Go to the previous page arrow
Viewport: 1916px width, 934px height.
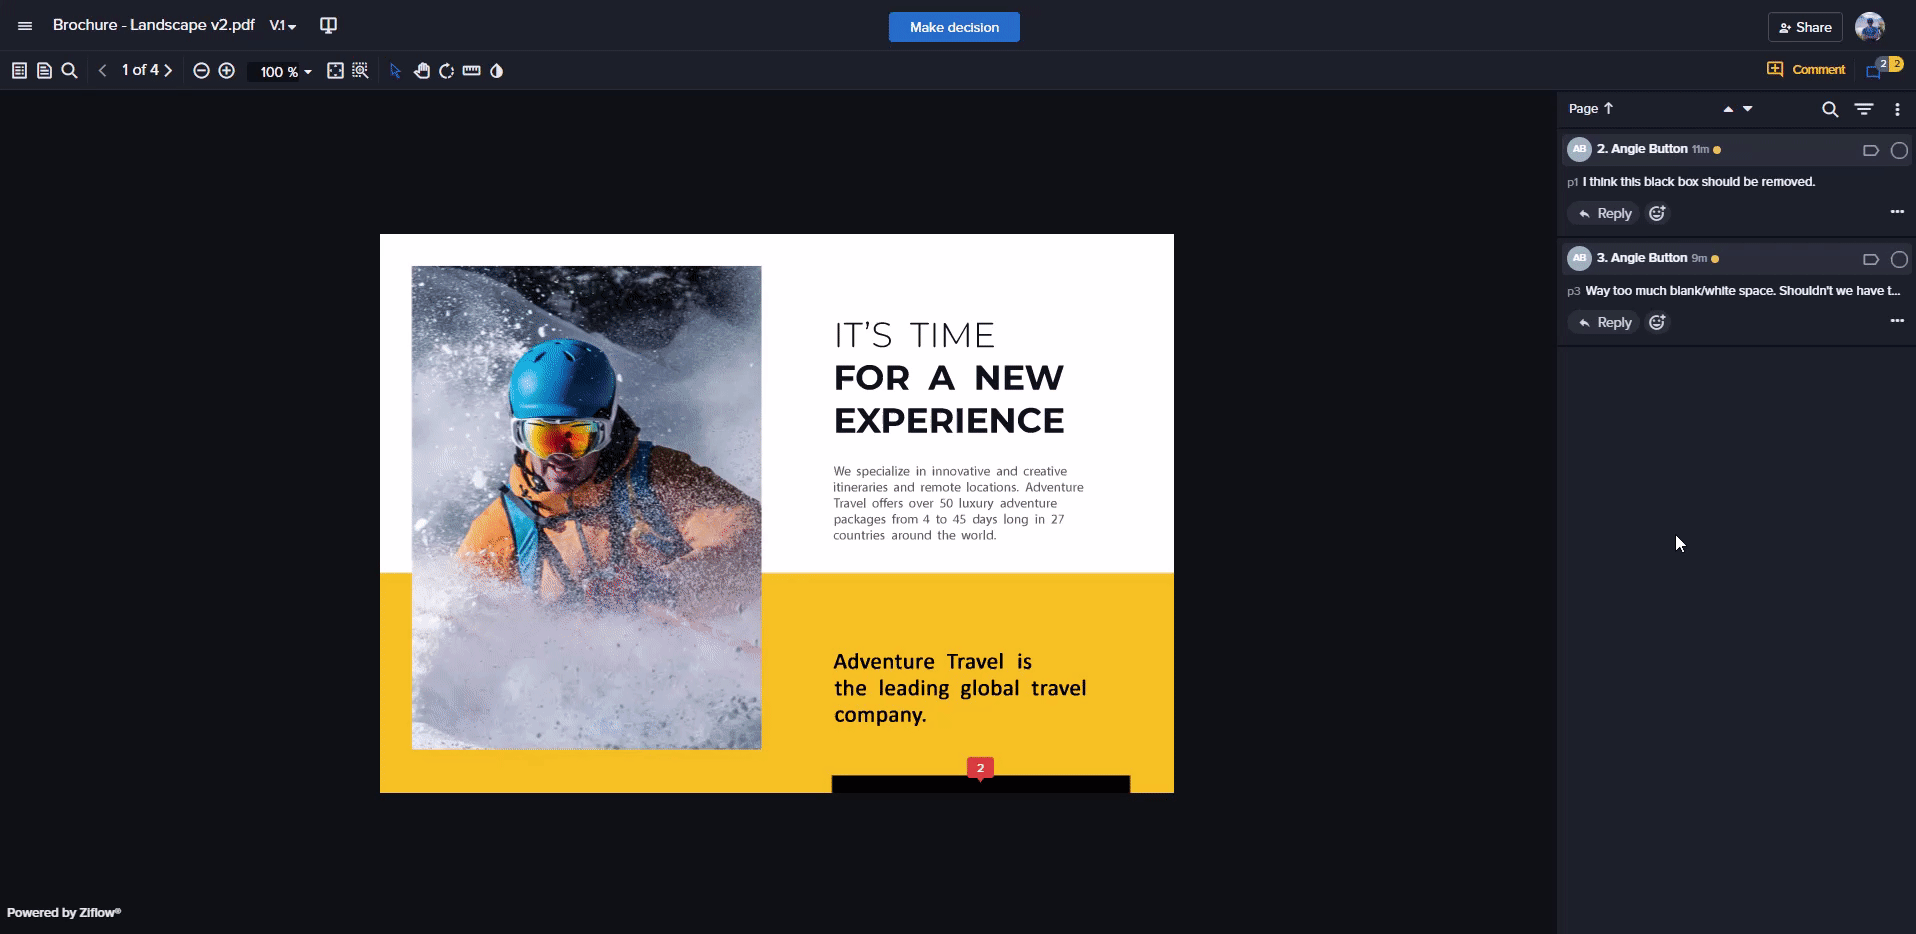[x=102, y=71]
